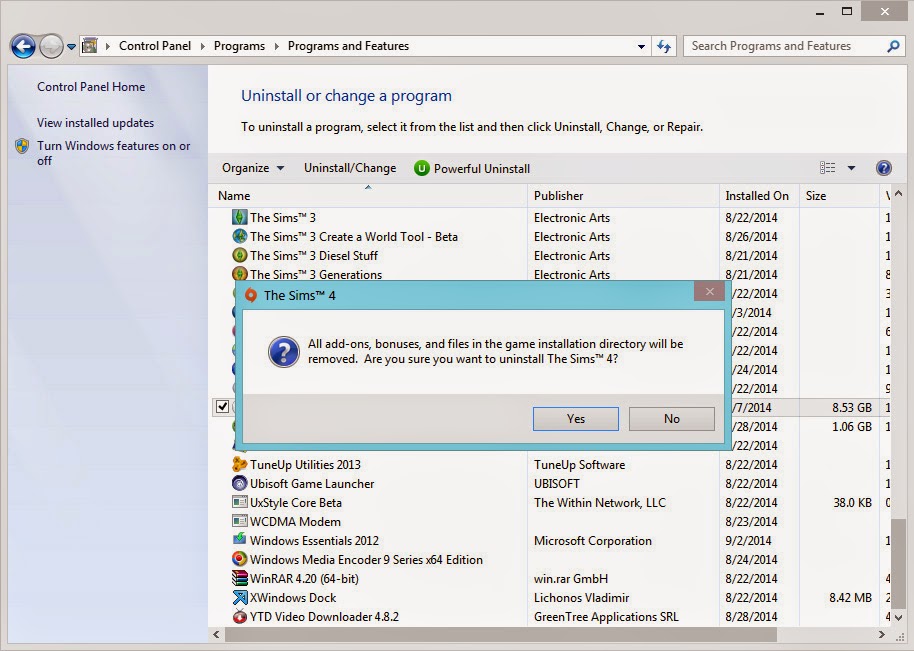
Task: Click Yes to confirm uninstall
Action: pyautogui.click(x=575, y=418)
